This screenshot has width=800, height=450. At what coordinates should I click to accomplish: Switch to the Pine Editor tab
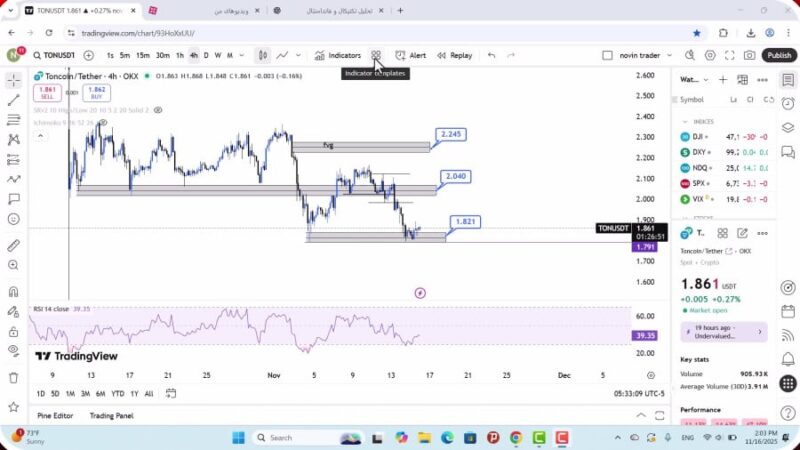(55, 415)
